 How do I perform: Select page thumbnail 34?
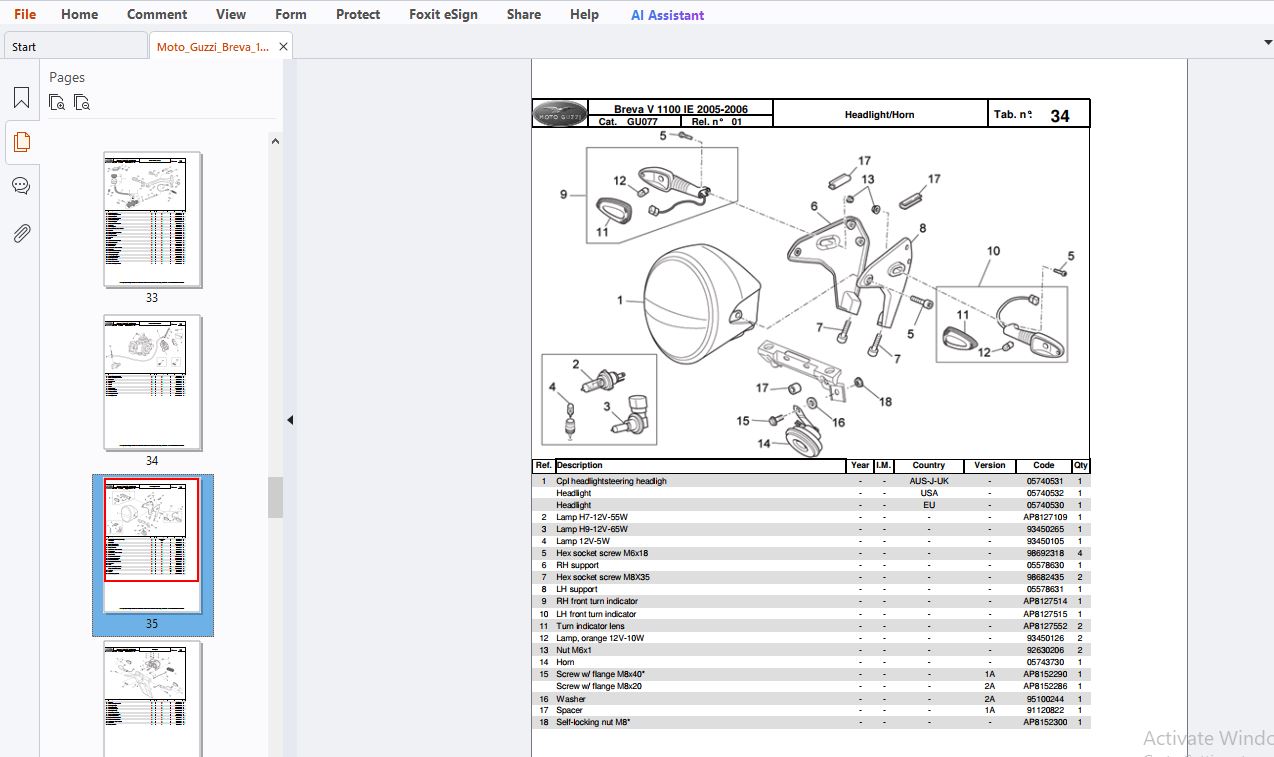[x=152, y=382]
